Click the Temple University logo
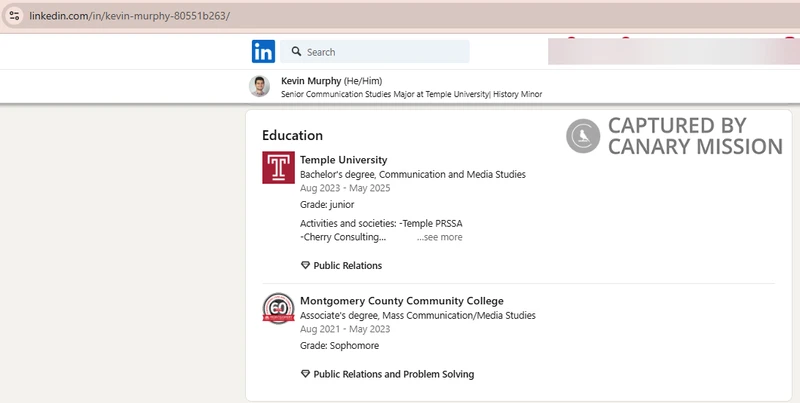Image resolution: width=800 pixels, height=403 pixels. 279,167
